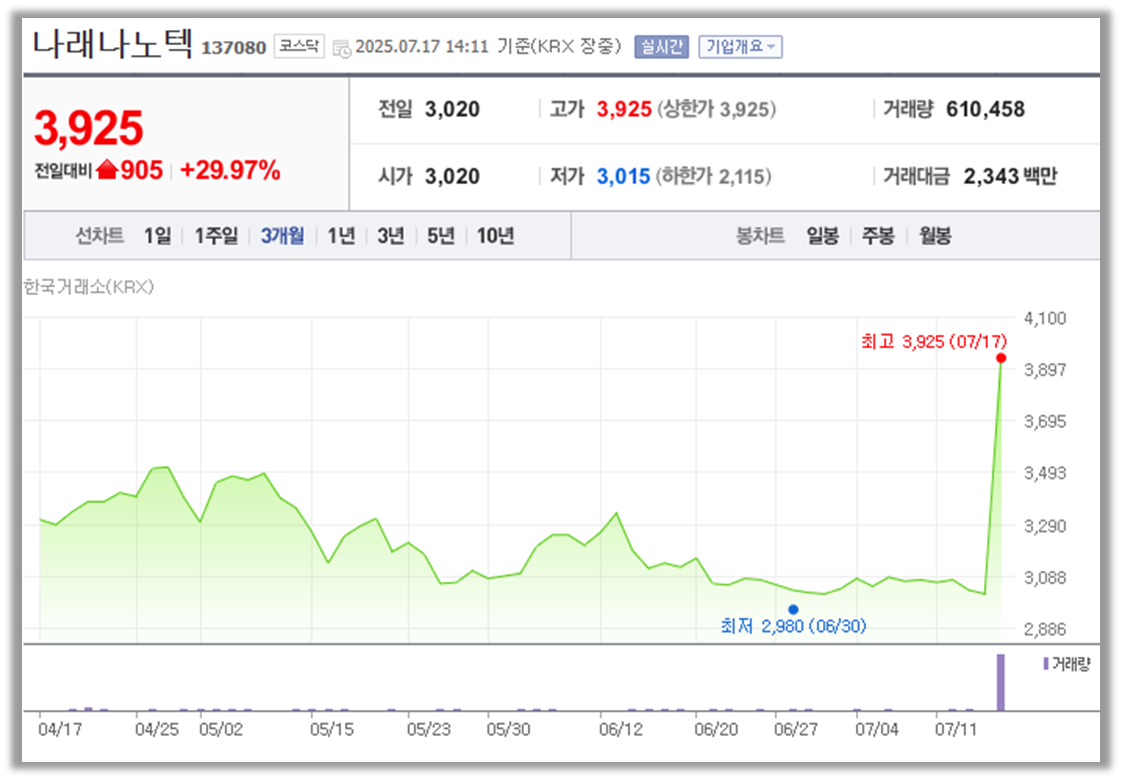Click the 거래량 value 610,458
The width and height of the screenshot is (1122, 780).
click(x=985, y=109)
